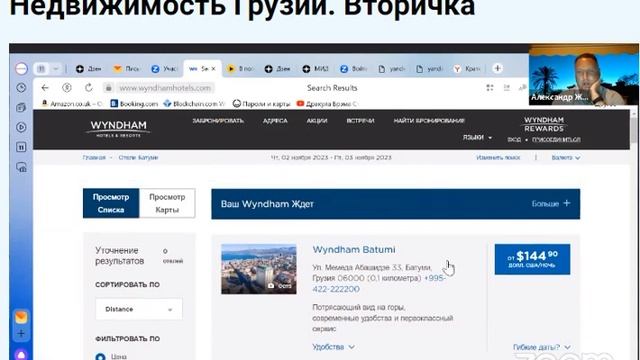The width and height of the screenshot is (640, 360).
Task: Click the padlock site security icon
Action: [108, 88]
